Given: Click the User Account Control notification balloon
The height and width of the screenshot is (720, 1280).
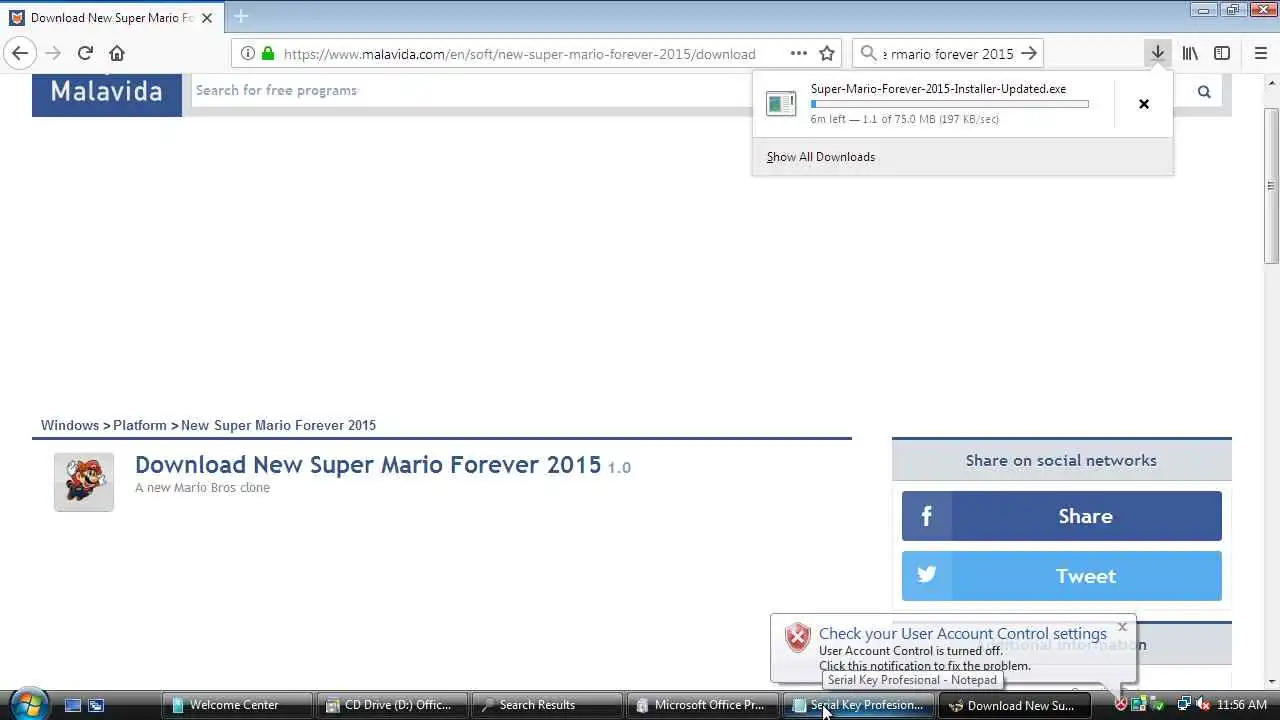Looking at the screenshot, I should click(953, 648).
